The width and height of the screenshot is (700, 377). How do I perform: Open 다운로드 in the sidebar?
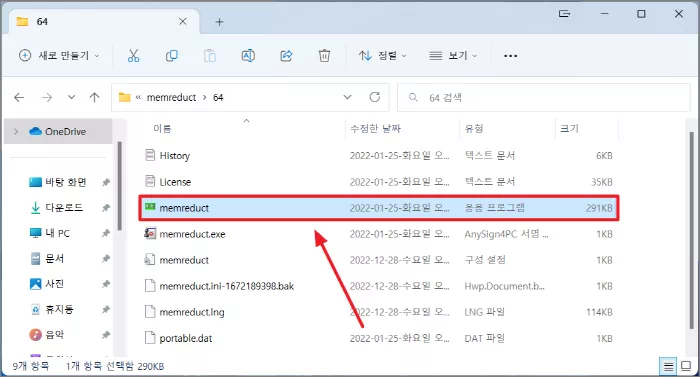[64, 208]
